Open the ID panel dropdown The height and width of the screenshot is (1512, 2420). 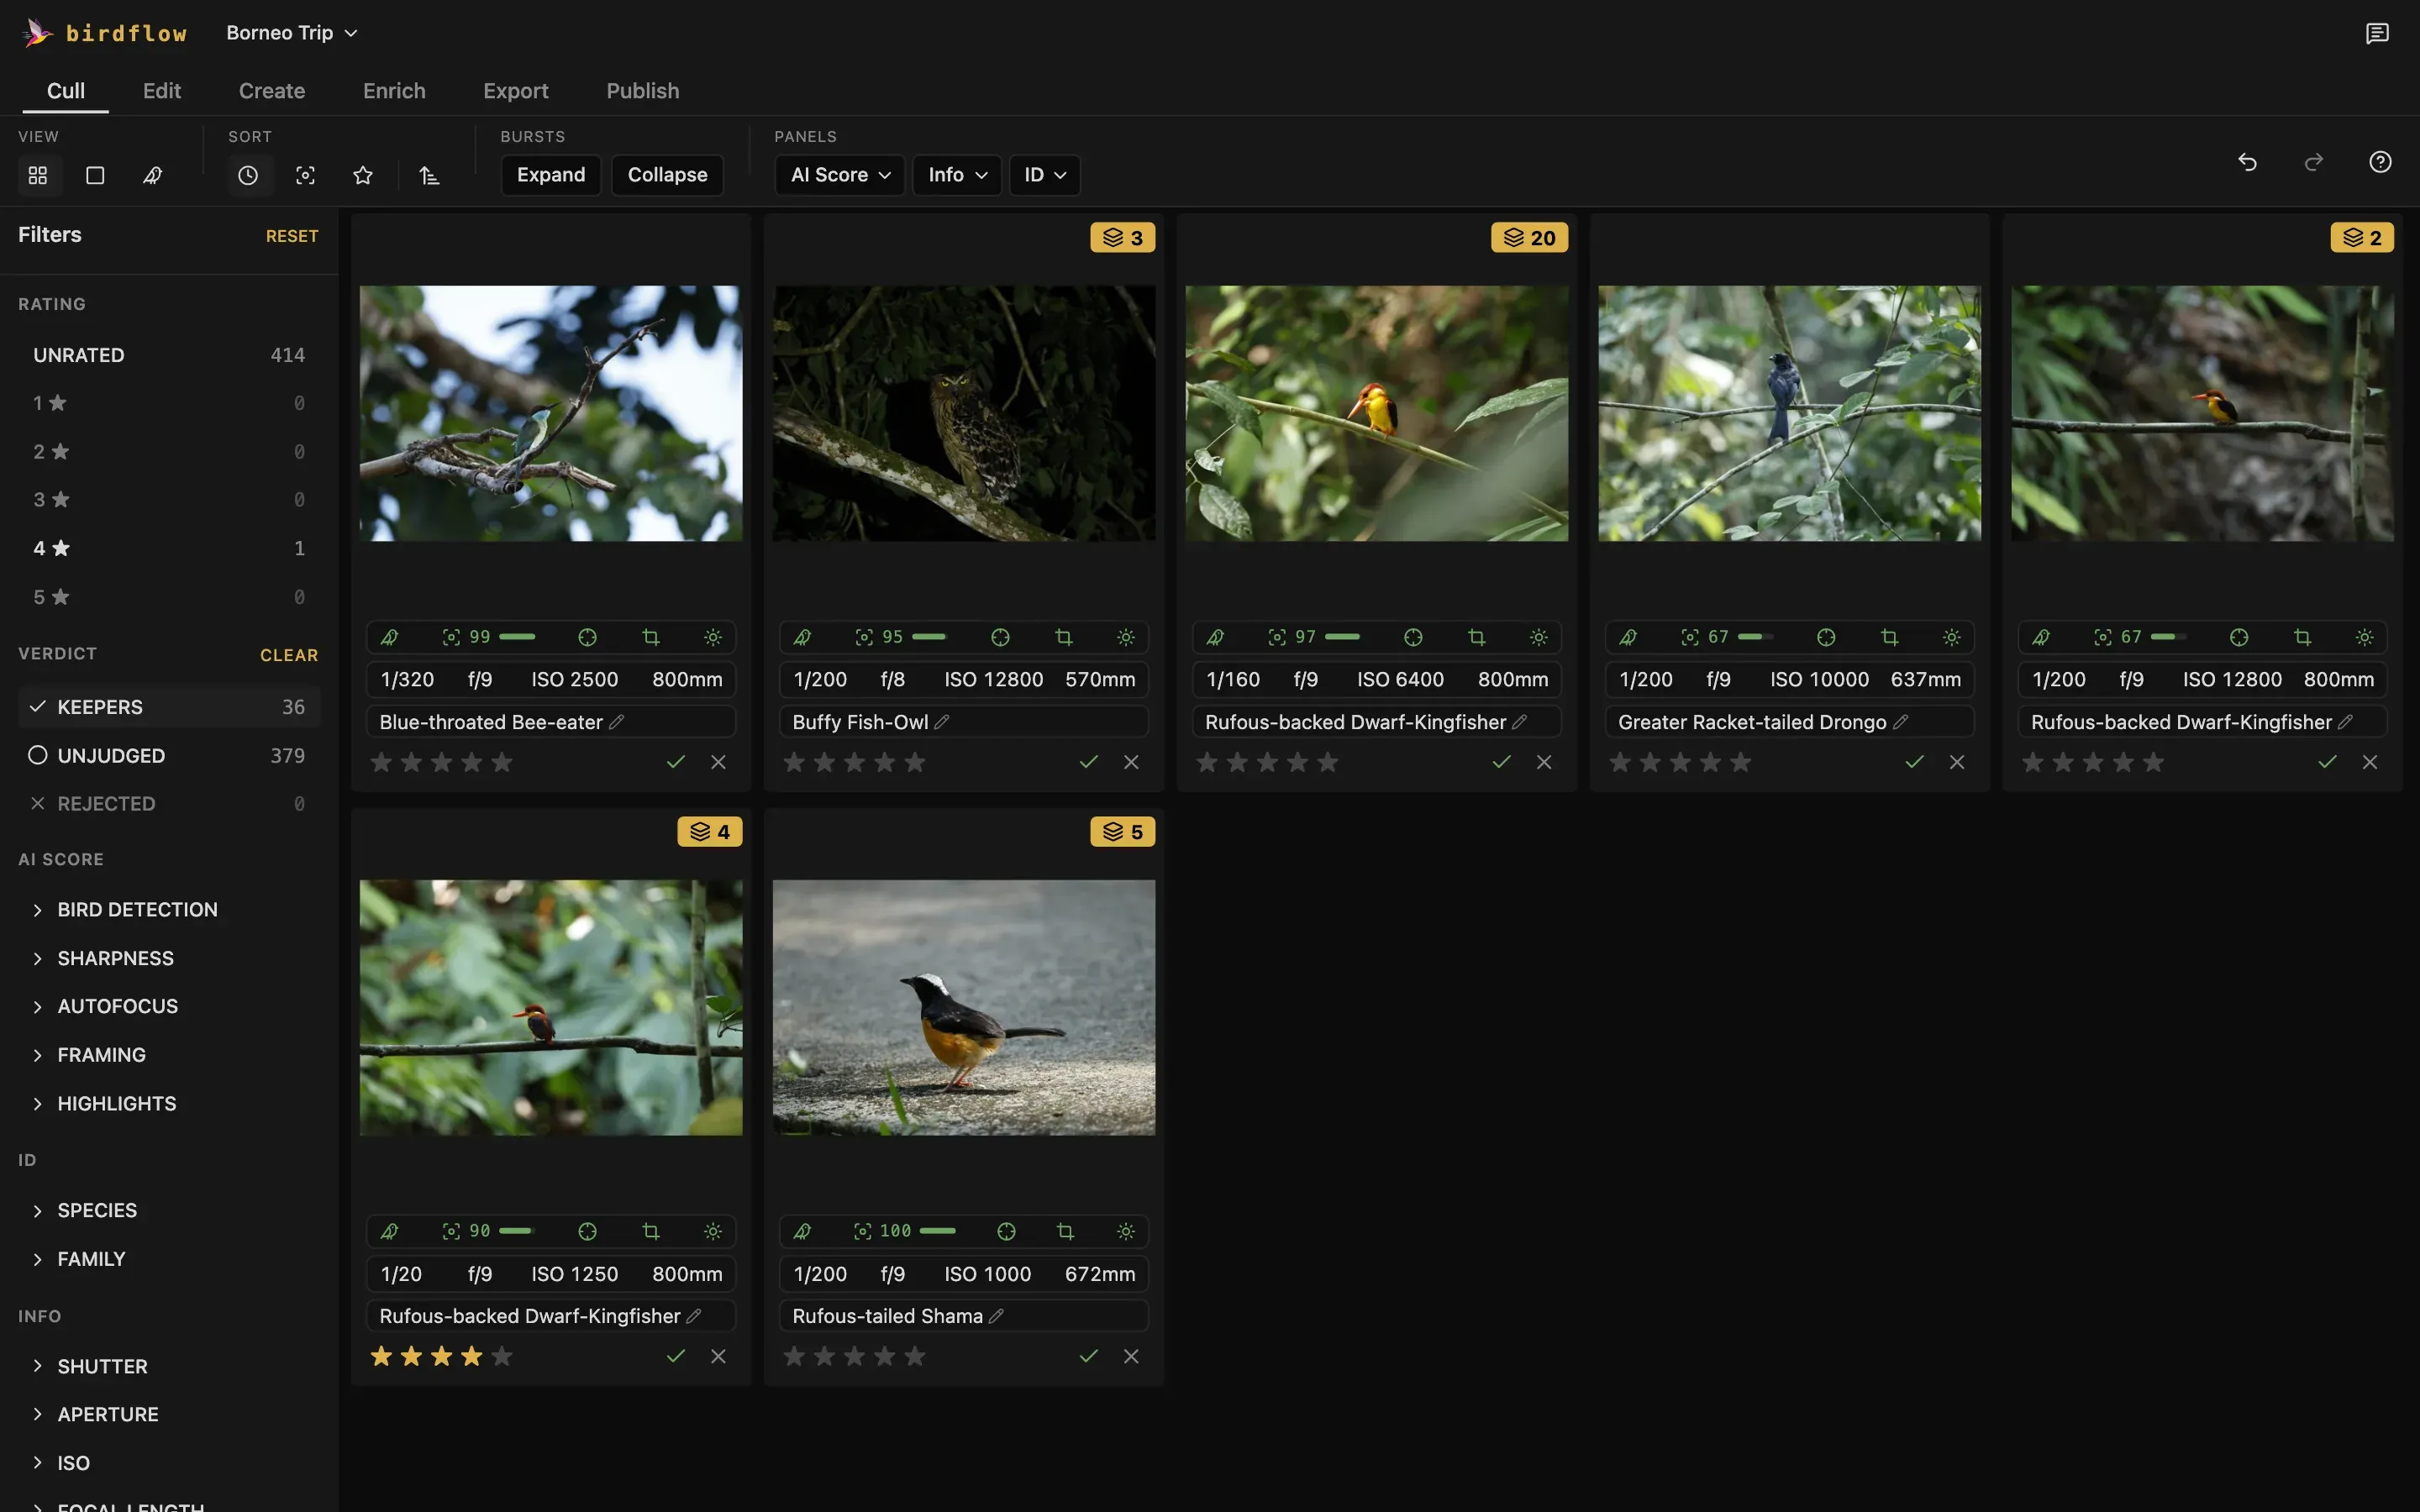click(x=1045, y=175)
